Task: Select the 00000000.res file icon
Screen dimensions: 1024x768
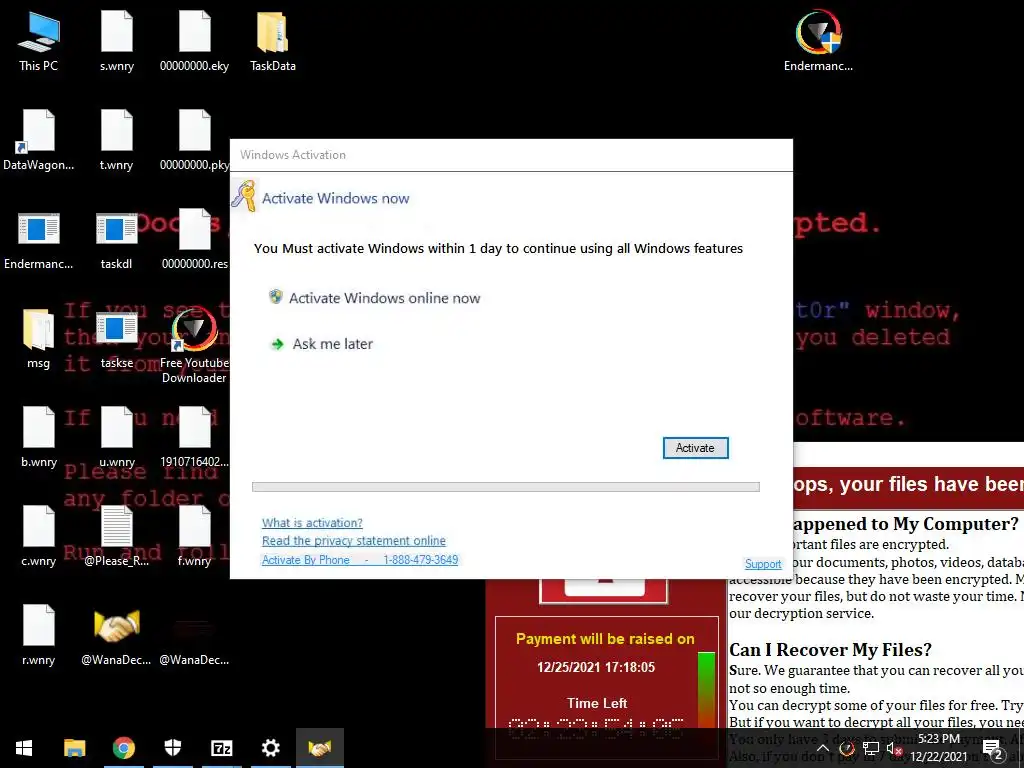Action: (195, 239)
